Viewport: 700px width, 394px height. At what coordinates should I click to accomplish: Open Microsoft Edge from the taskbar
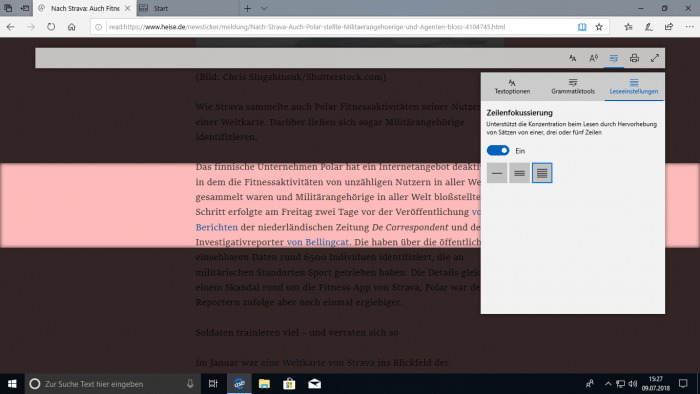tap(239, 384)
